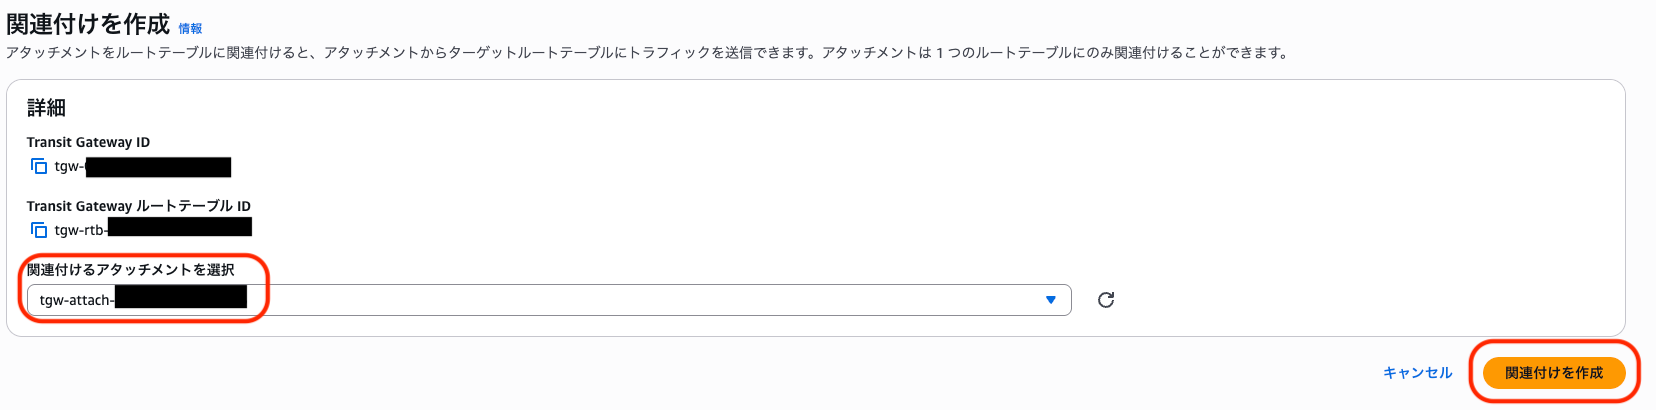
Task: Expand the attachment dropdown blue arrow
Action: (1051, 300)
